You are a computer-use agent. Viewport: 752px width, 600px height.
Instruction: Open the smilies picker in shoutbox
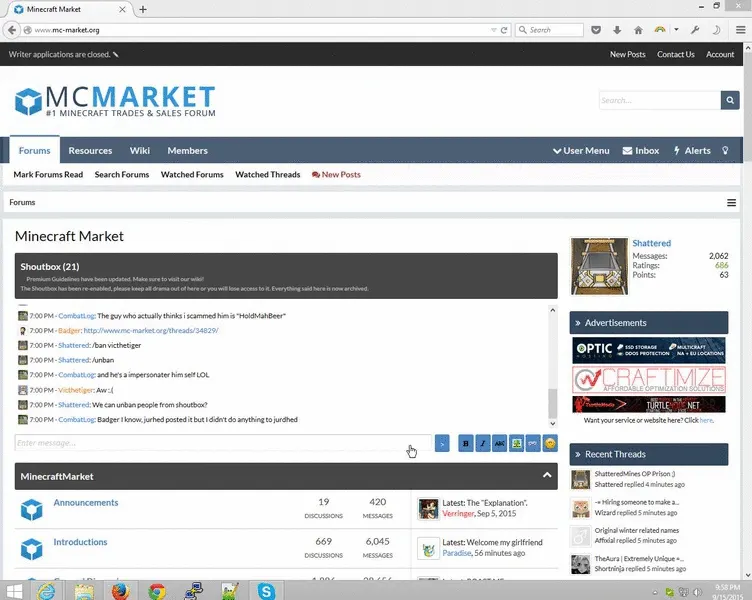550,443
